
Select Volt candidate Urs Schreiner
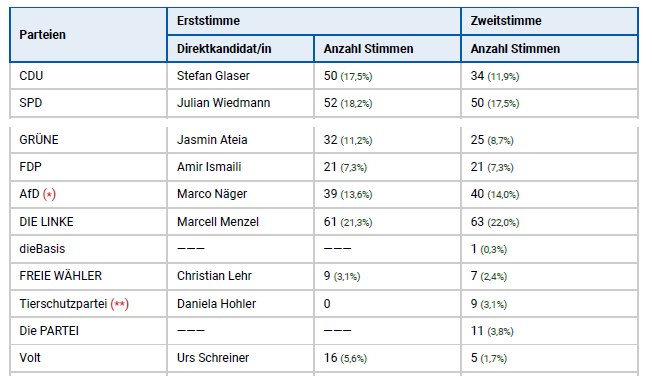pos(213,358)
